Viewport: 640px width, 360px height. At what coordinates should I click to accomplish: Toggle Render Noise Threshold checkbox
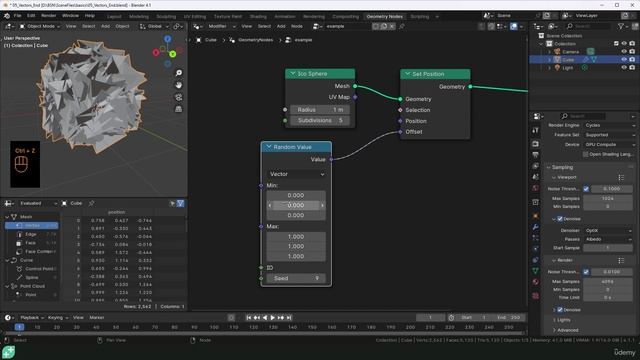click(x=586, y=272)
